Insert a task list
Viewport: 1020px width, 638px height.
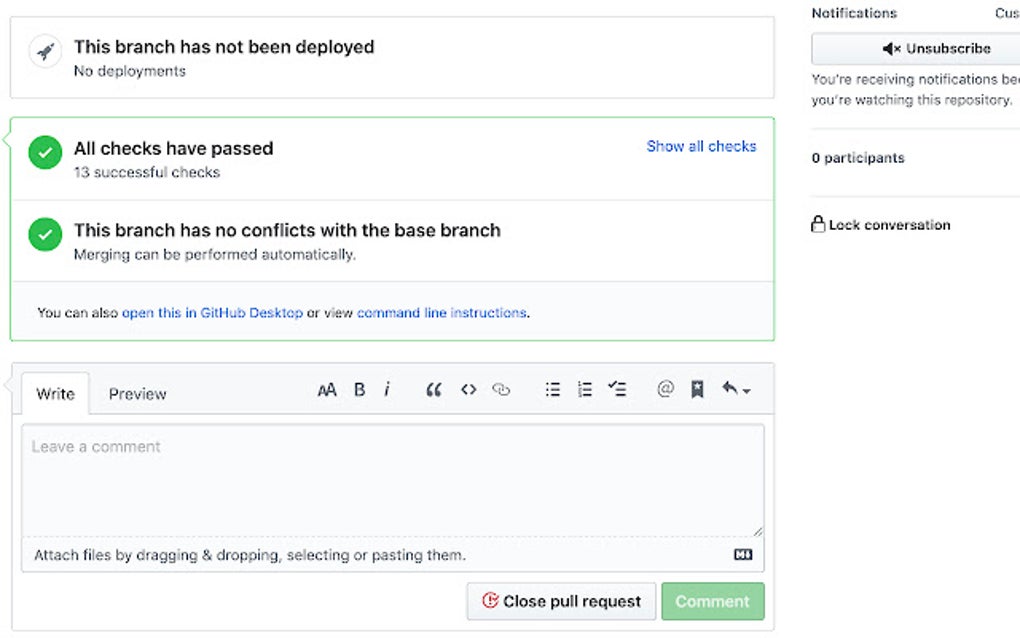[618, 389]
